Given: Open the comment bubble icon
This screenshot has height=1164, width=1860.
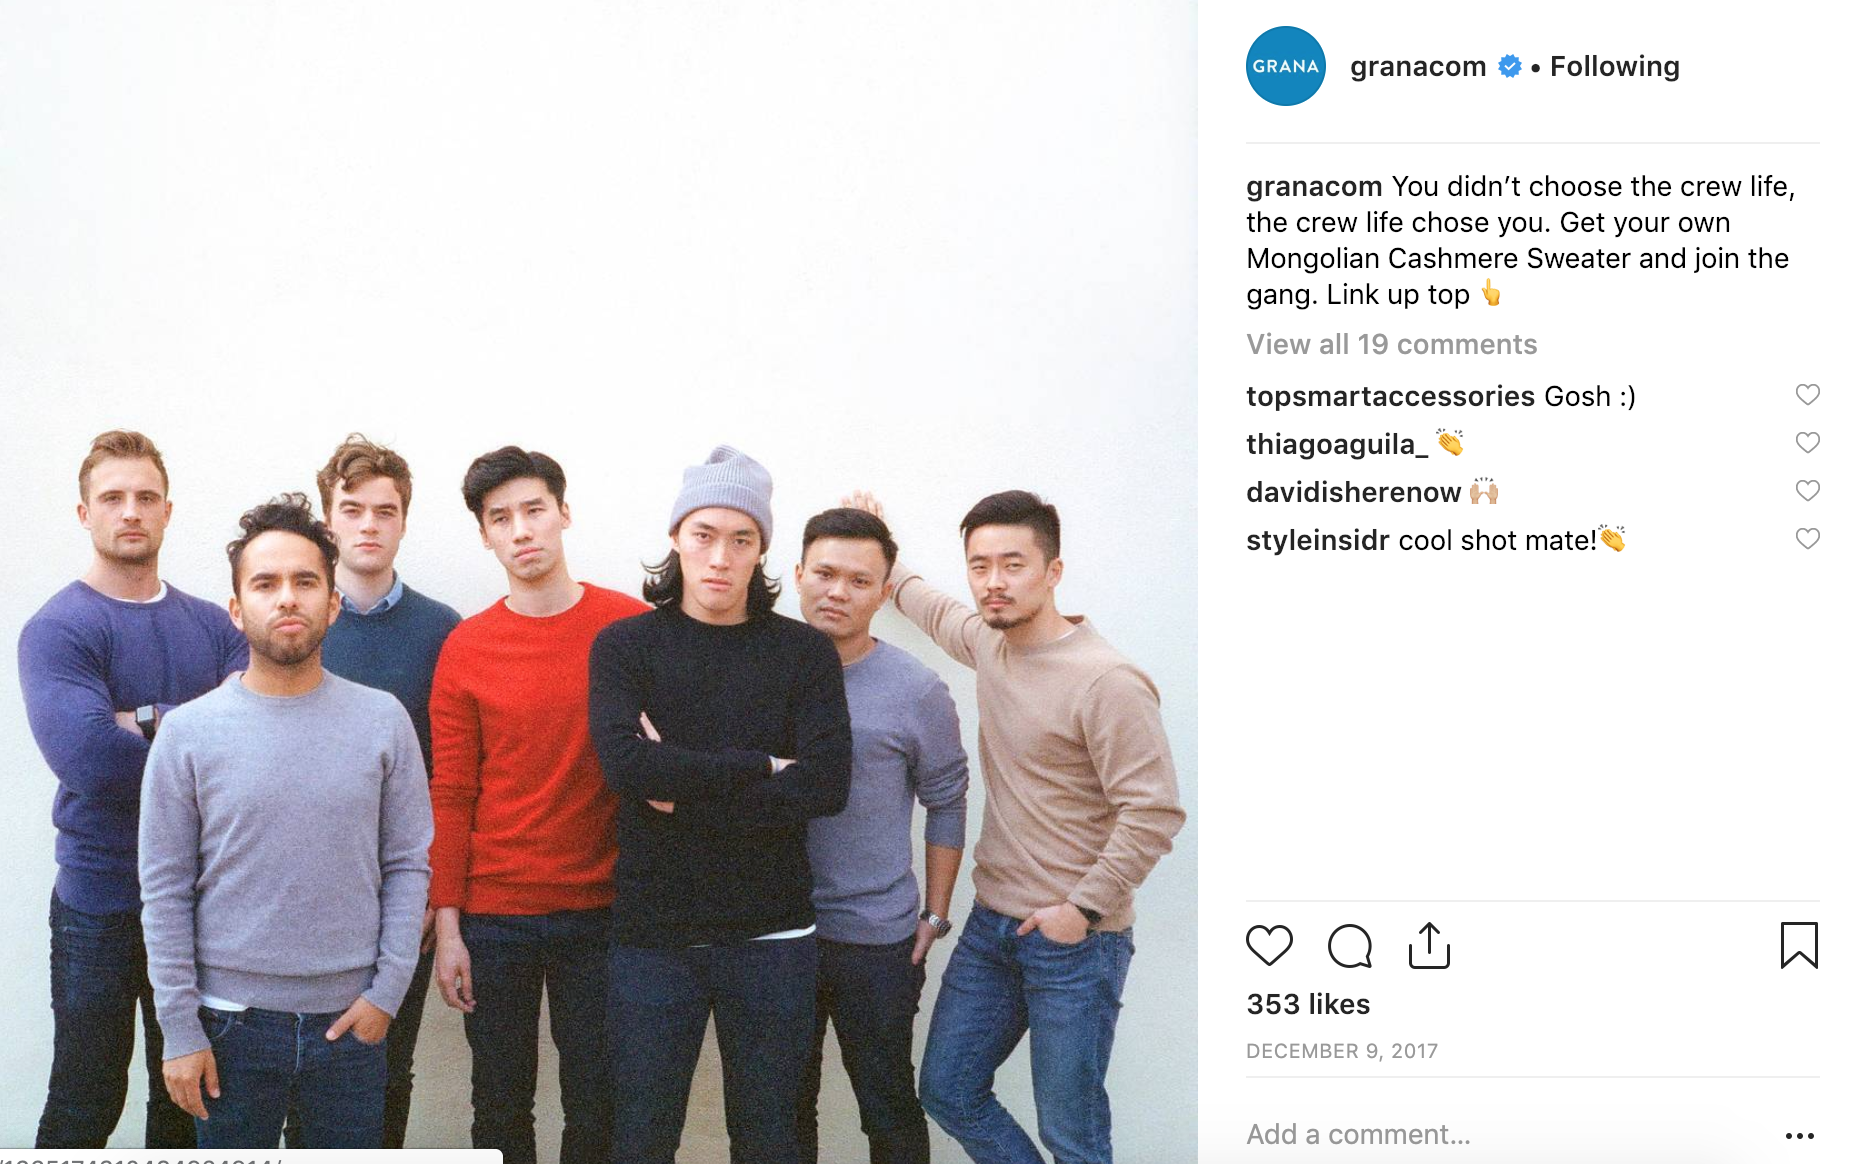Looking at the screenshot, I should (x=1349, y=946).
